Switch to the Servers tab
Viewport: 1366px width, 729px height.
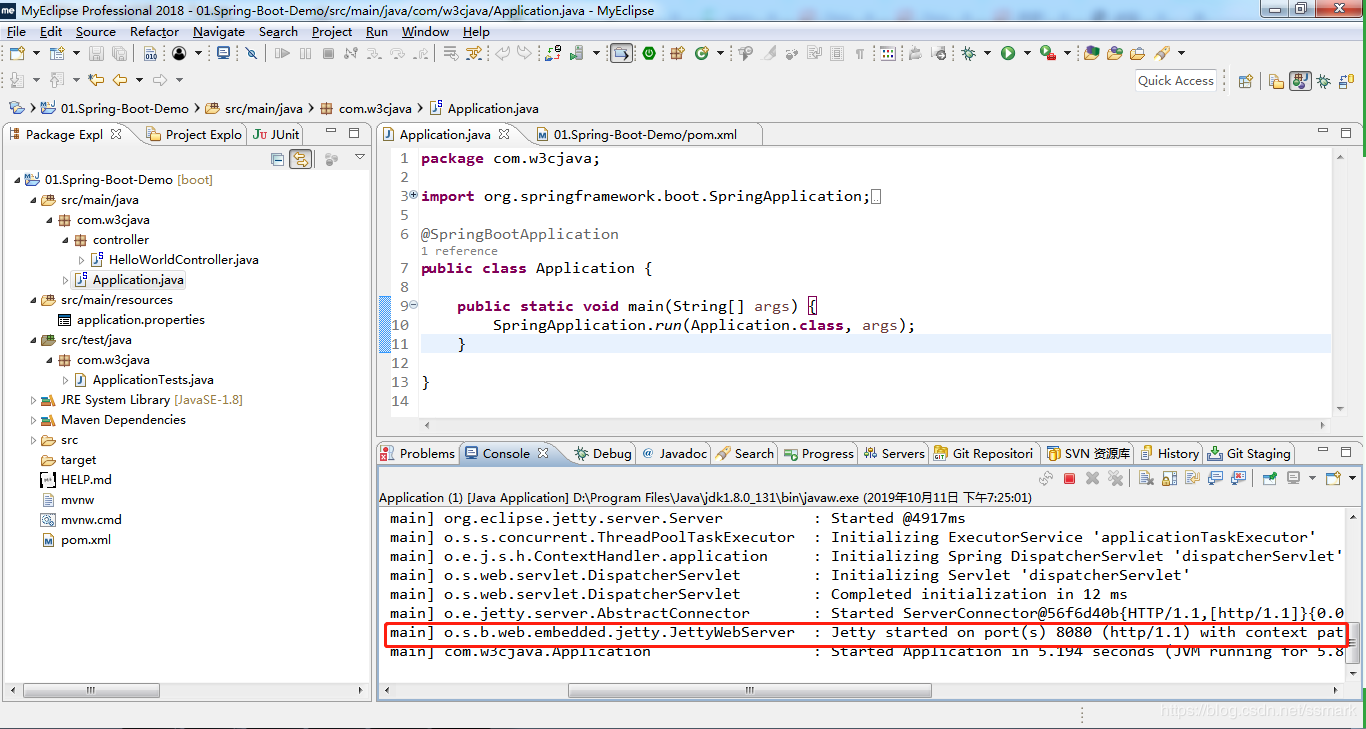[x=894, y=453]
